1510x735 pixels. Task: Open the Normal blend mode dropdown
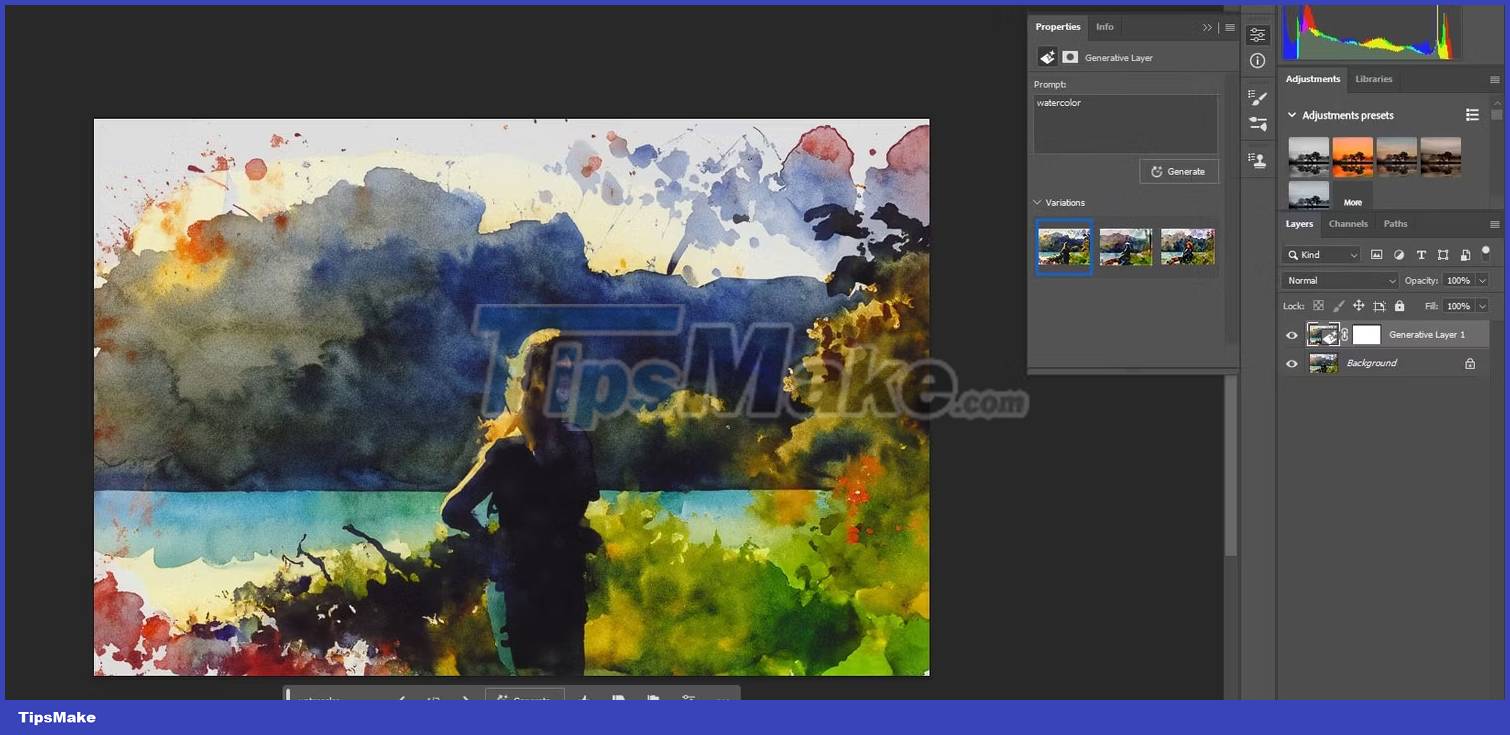(1340, 280)
